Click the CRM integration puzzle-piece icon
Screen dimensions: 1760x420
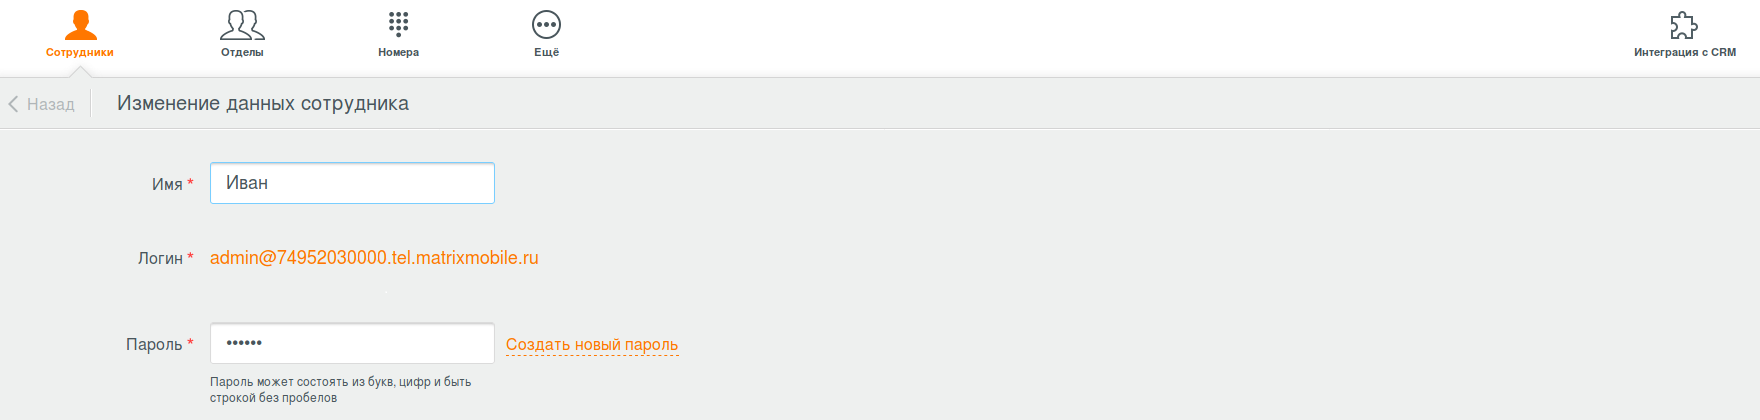coord(1684,25)
